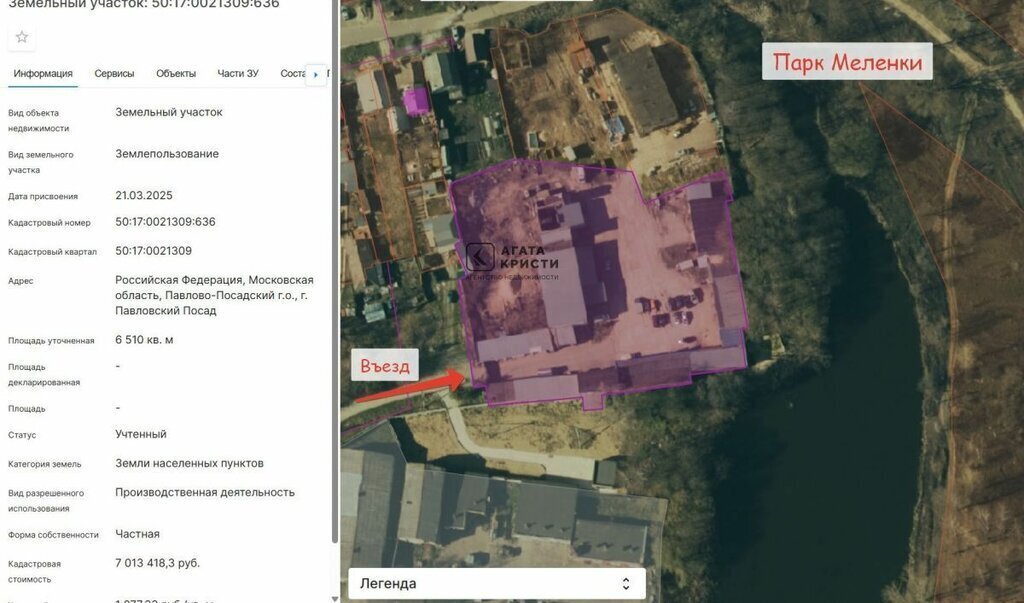The image size is (1024, 603).
Task: Click the area value 6 510 кв. м
Action: pyautogui.click(x=144, y=340)
